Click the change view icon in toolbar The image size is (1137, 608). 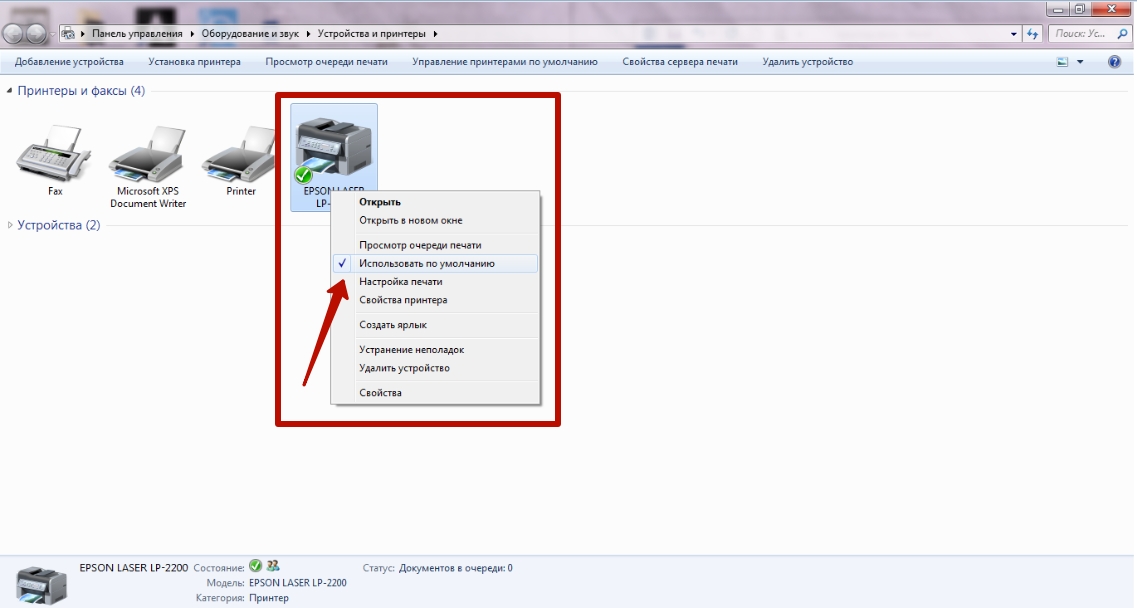click(1062, 62)
